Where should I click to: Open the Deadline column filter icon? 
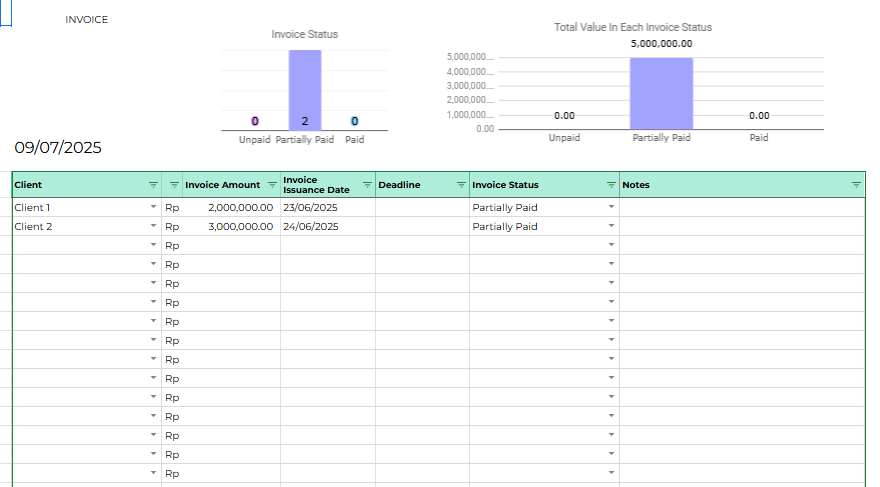pos(461,185)
